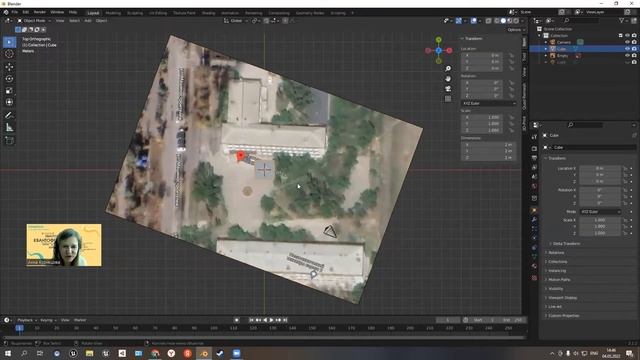Click the pan view hand icon
Viewport: 640px width, 360px height.
click(x=448, y=78)
